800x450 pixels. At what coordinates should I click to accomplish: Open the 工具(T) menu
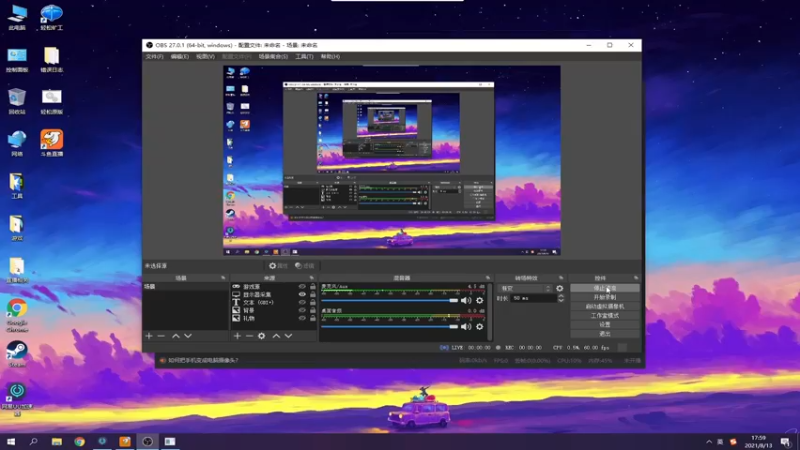pyautogui.click(x=304, y=57)
